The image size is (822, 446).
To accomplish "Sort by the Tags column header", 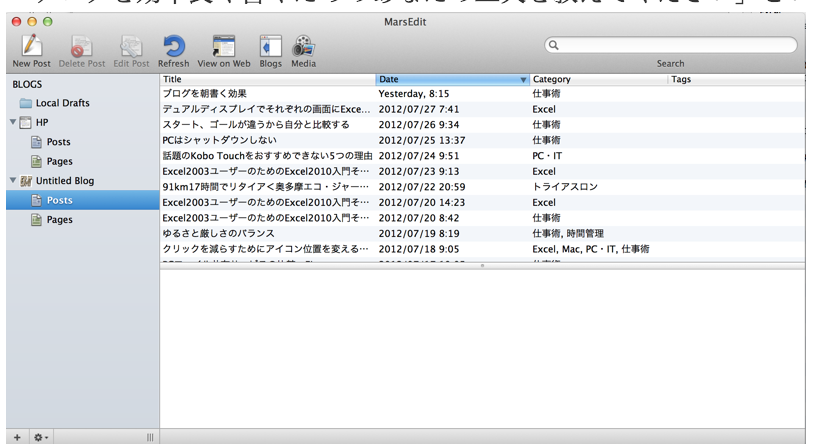I will (737, 79).
